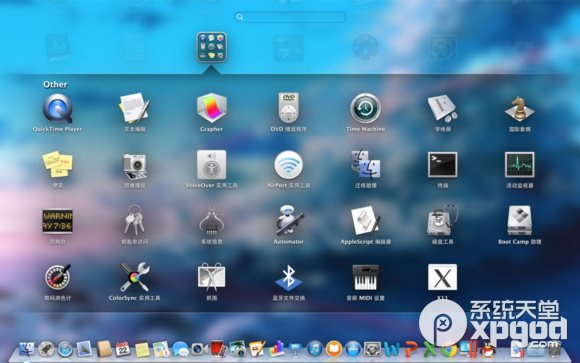Open the Font Book icon

442,108
